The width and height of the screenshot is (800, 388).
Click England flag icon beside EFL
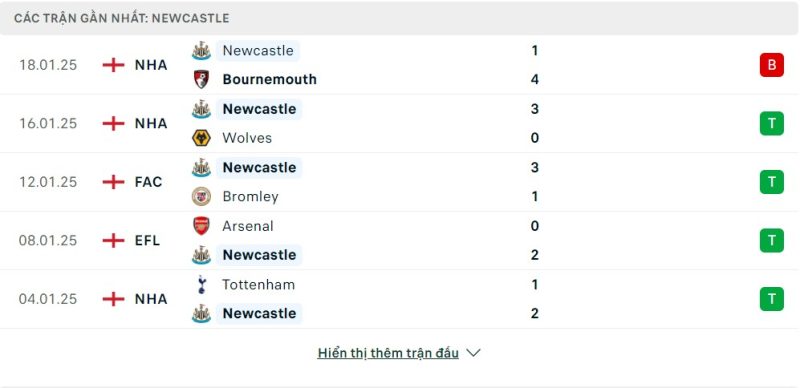(113, 240)
